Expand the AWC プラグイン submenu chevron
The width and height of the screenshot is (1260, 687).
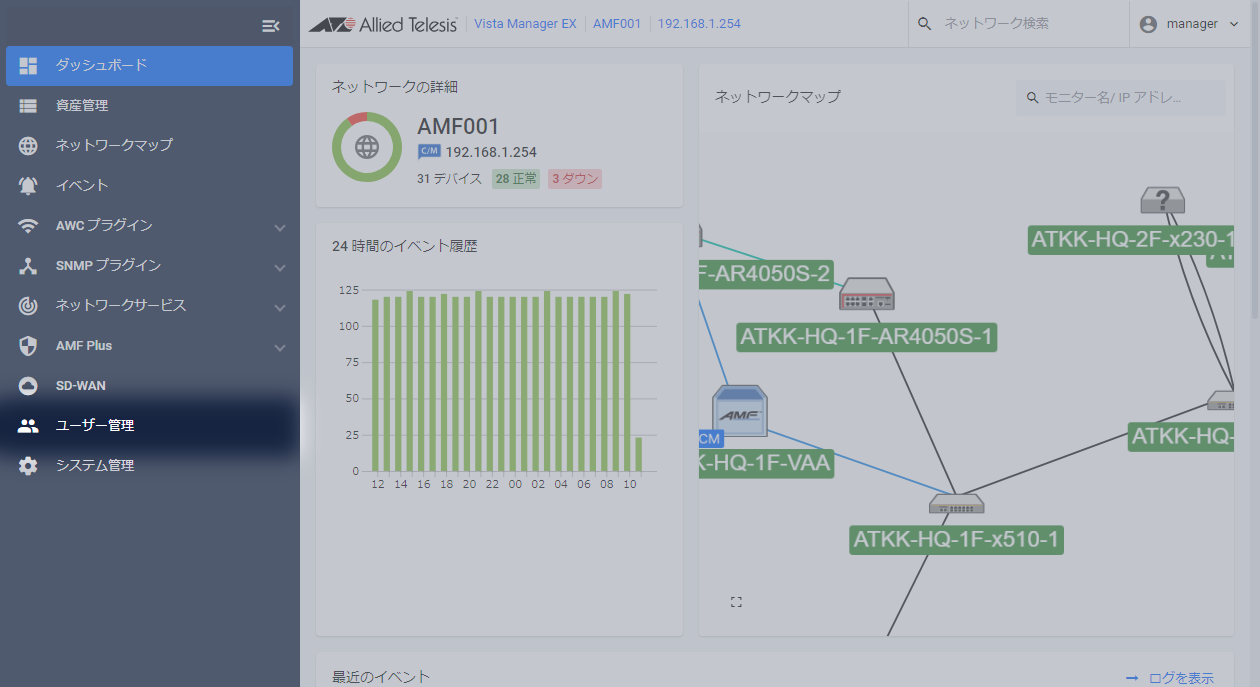[280, 227]
